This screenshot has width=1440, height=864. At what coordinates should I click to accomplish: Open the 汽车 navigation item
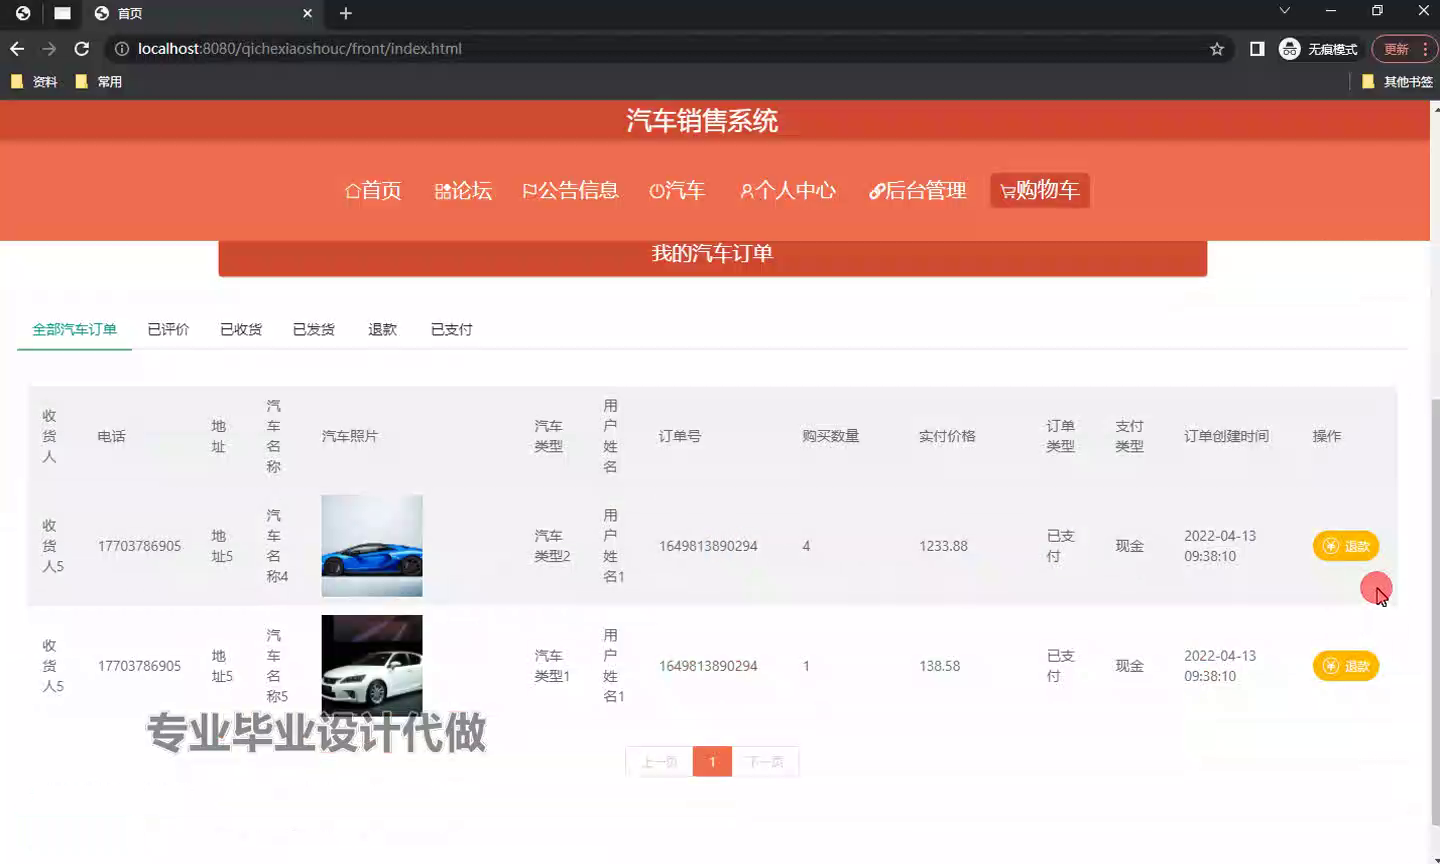click(677, 190)
